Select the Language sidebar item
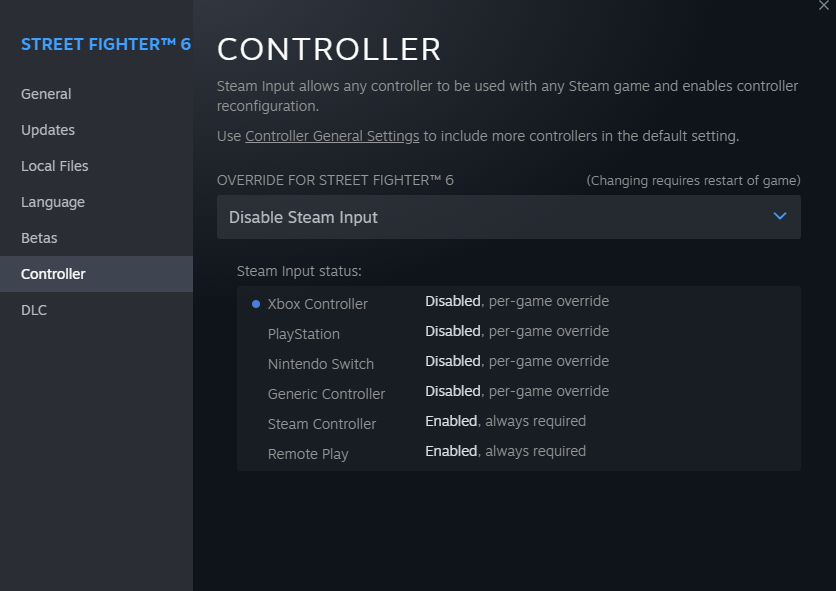 coord(53,202)
